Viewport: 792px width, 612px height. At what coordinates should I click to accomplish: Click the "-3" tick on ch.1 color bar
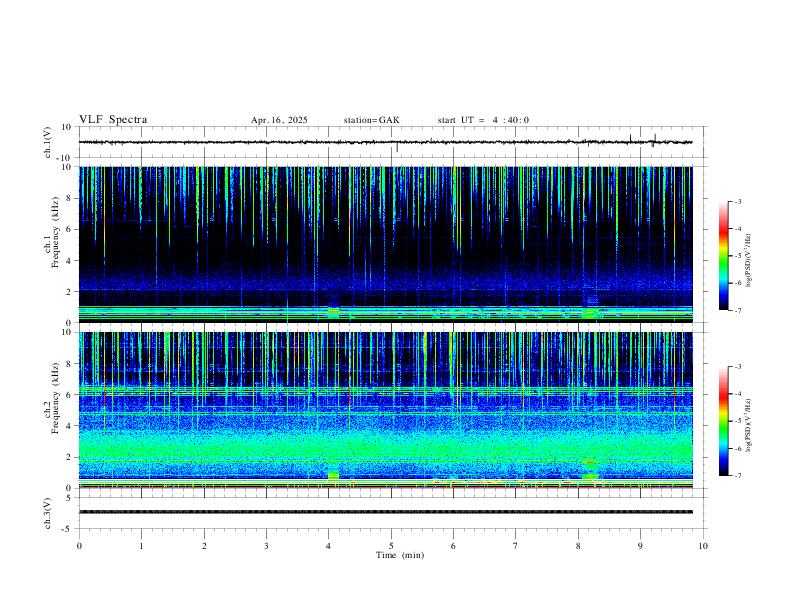tap(737, 201)
